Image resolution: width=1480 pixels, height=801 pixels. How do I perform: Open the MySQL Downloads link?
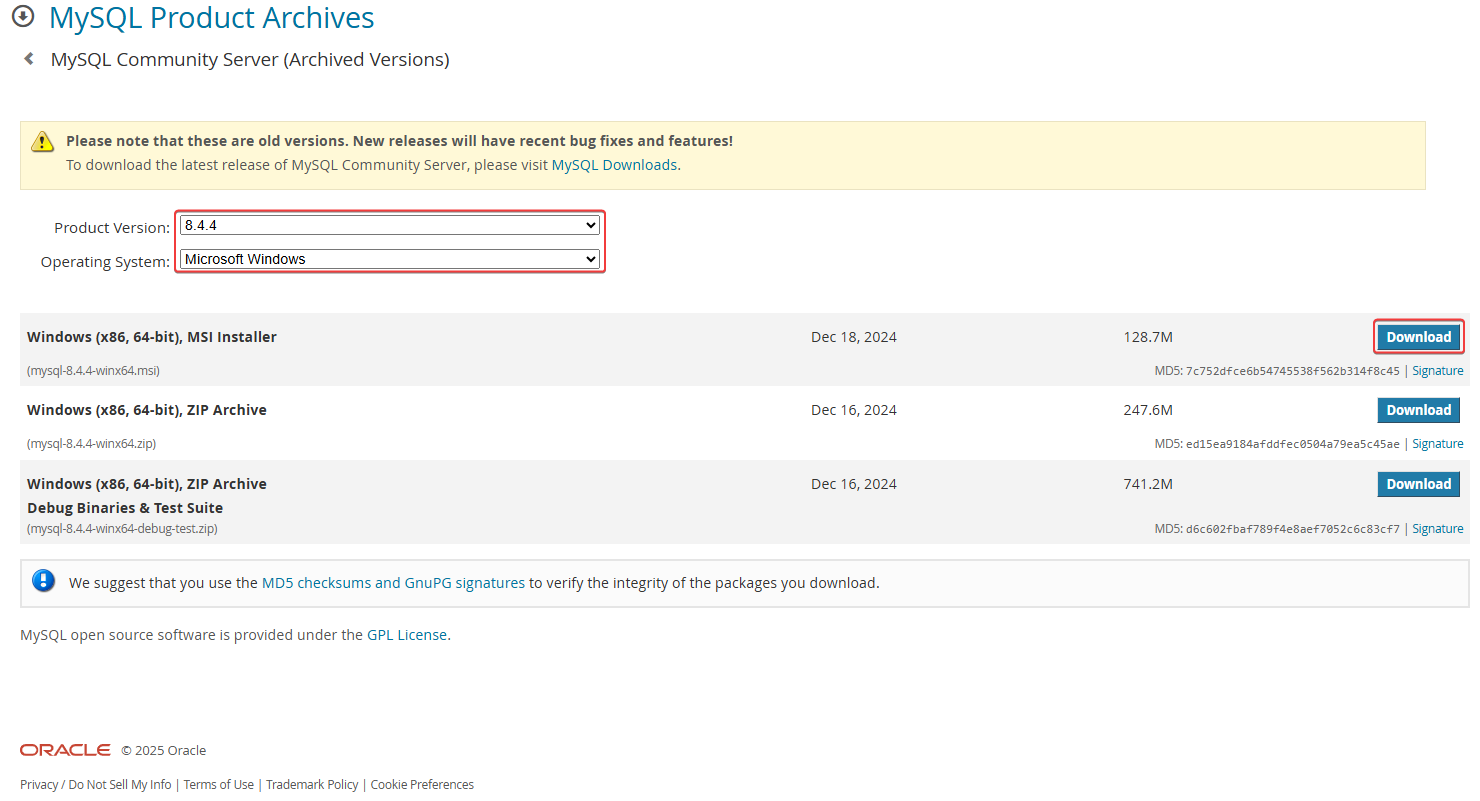pyautogui.click(x=614, y=165)
